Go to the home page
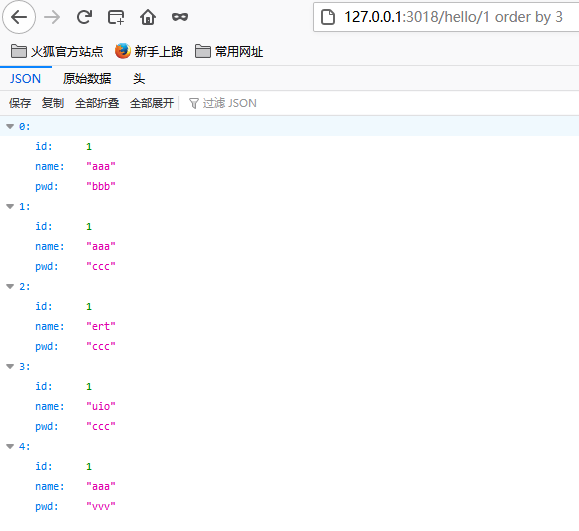 [148, 17]
